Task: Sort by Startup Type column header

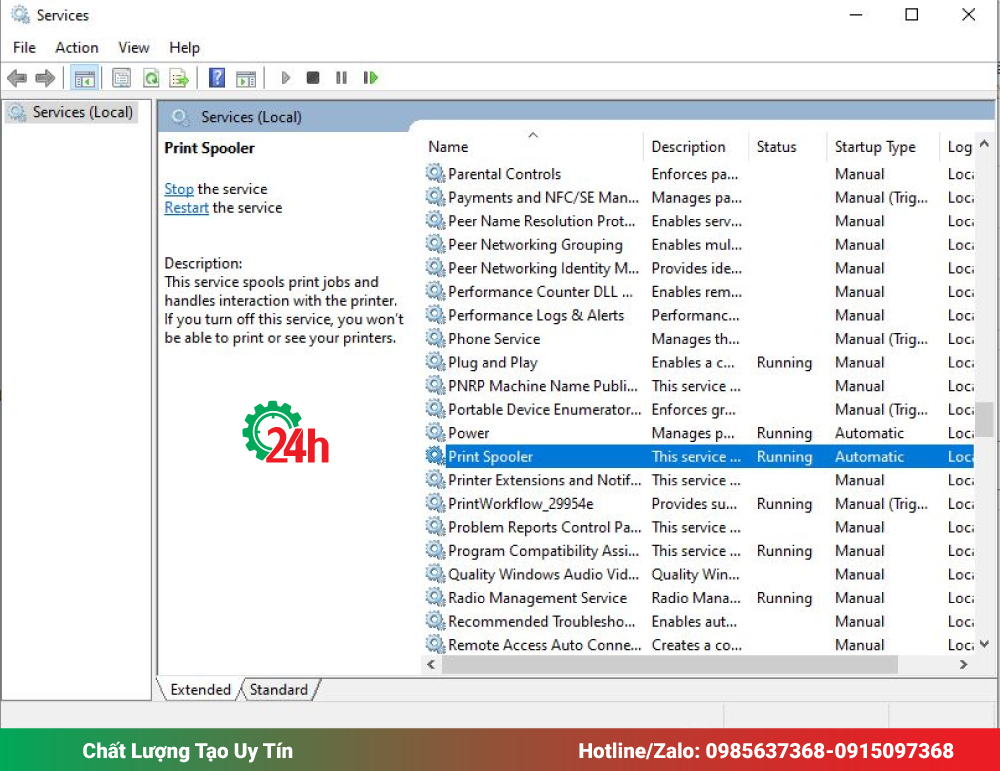Action: [875, 147]
